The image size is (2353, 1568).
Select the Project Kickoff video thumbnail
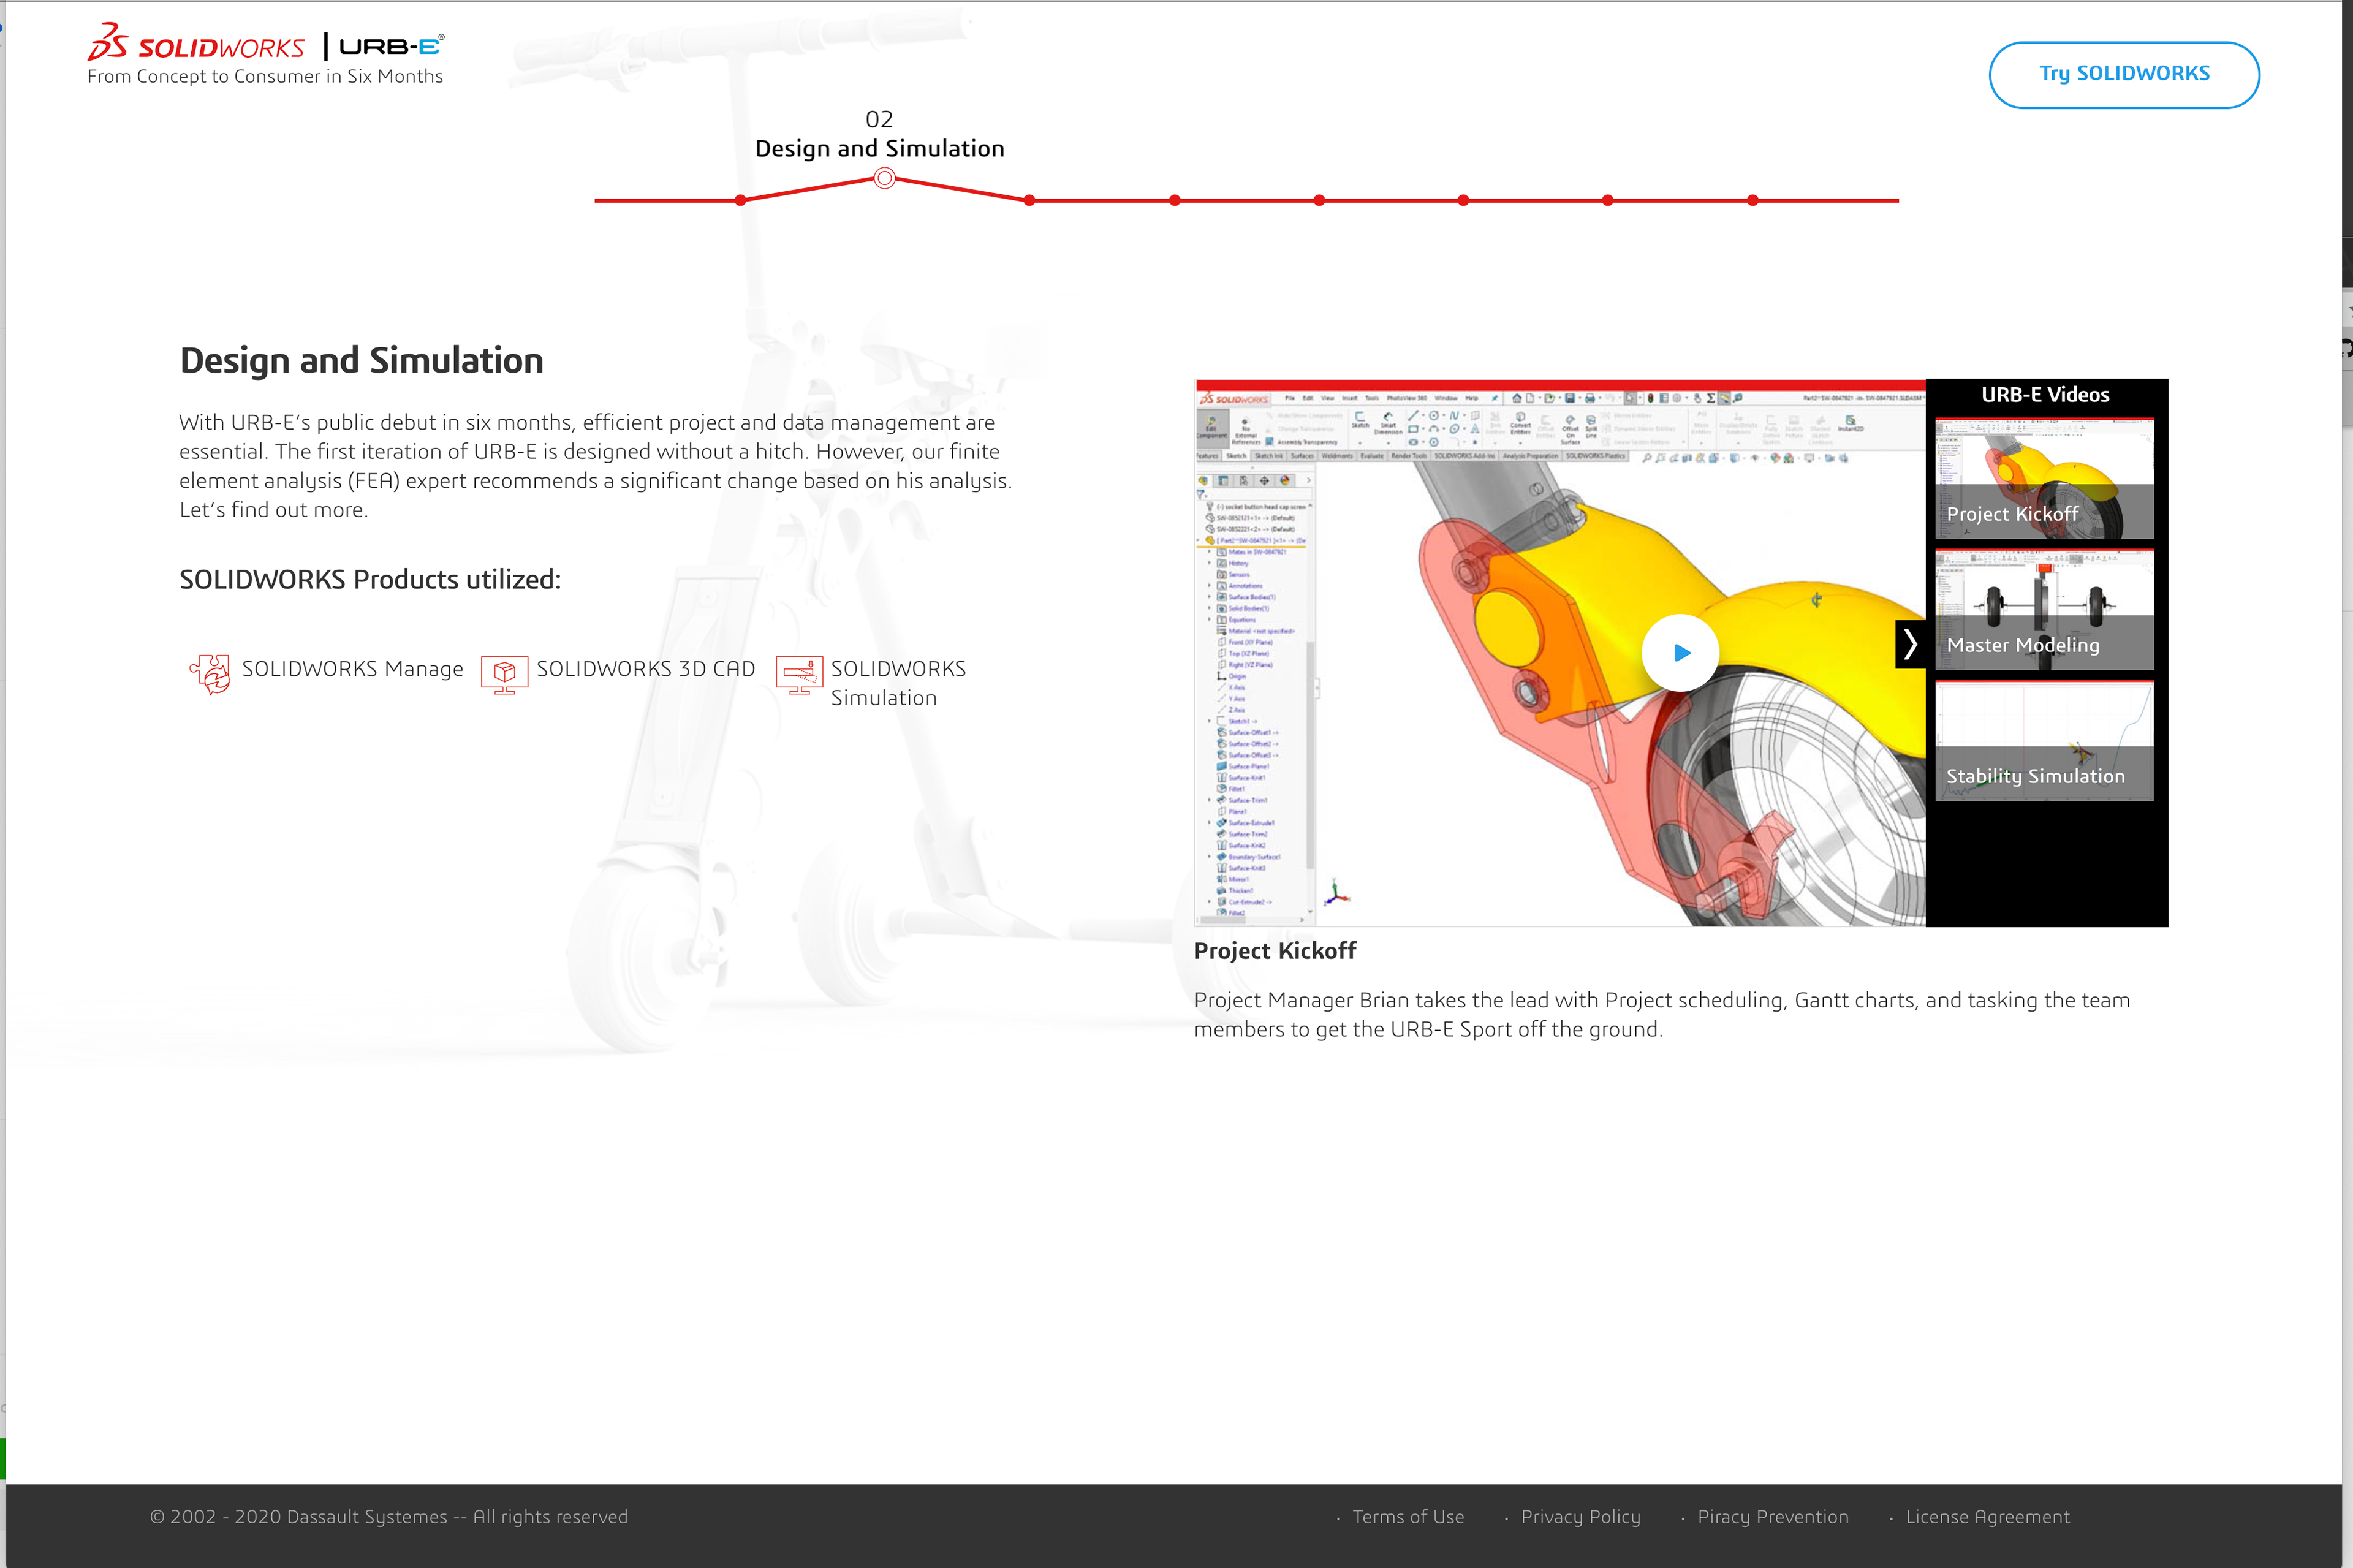click(x=2044, y=479)
